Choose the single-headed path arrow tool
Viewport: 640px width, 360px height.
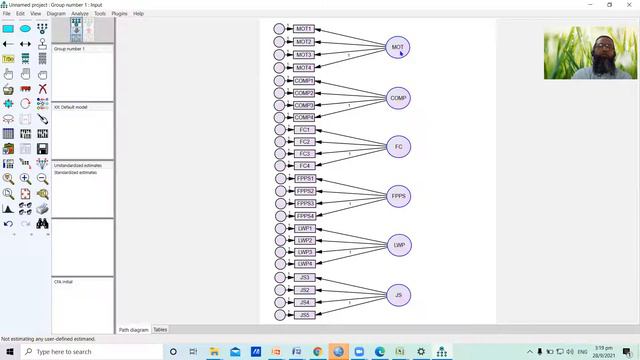8,44
